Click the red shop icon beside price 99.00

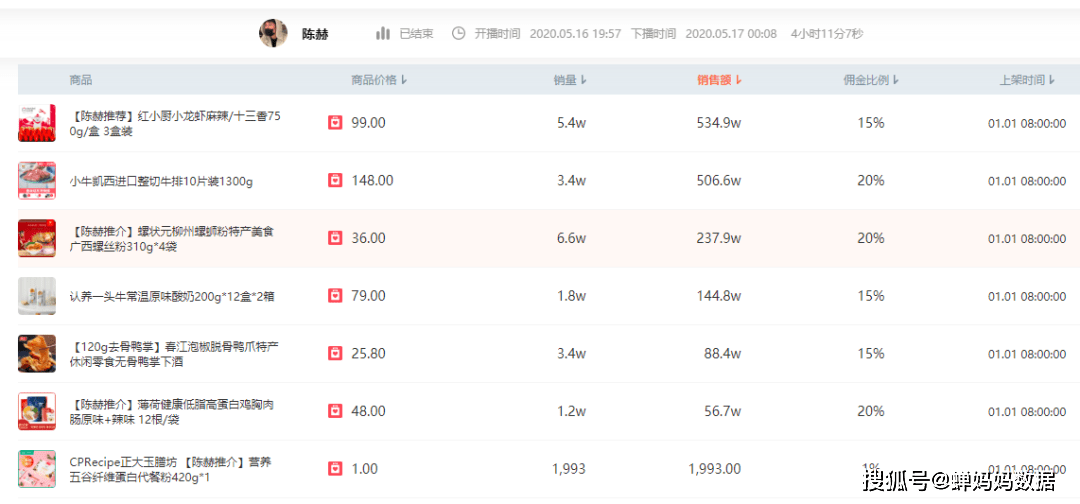[x=335, y=123]
